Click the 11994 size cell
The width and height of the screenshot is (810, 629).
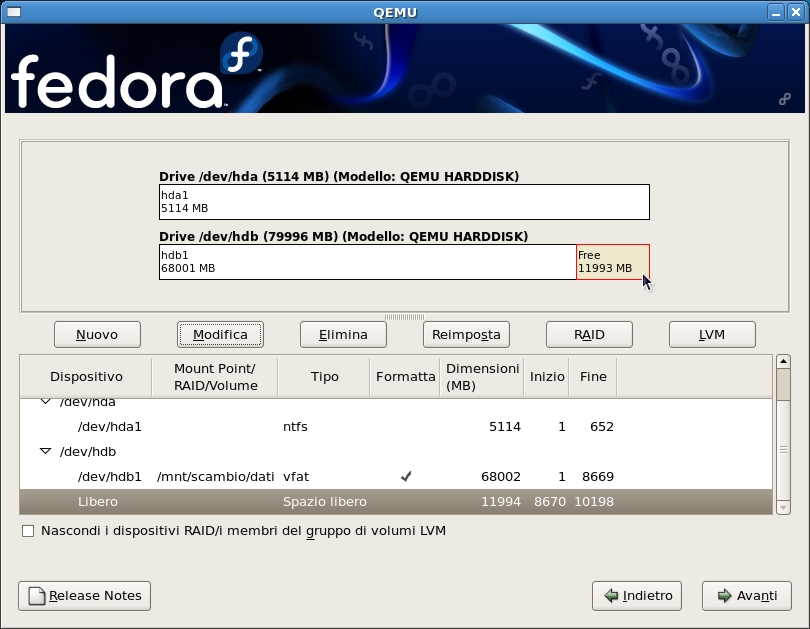click(x=501, y=501)
